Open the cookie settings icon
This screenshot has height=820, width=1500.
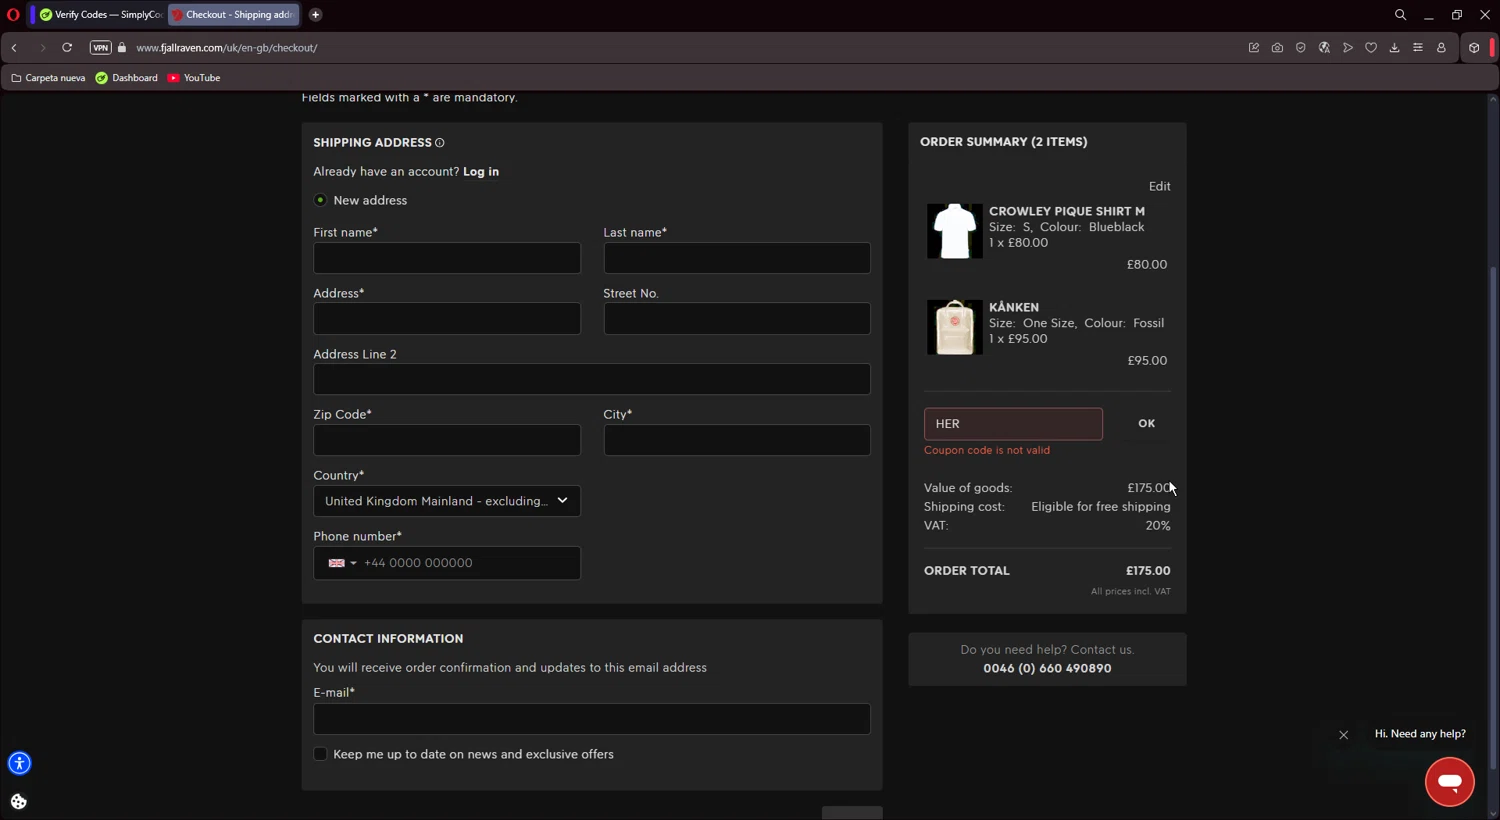coord(19,802)
